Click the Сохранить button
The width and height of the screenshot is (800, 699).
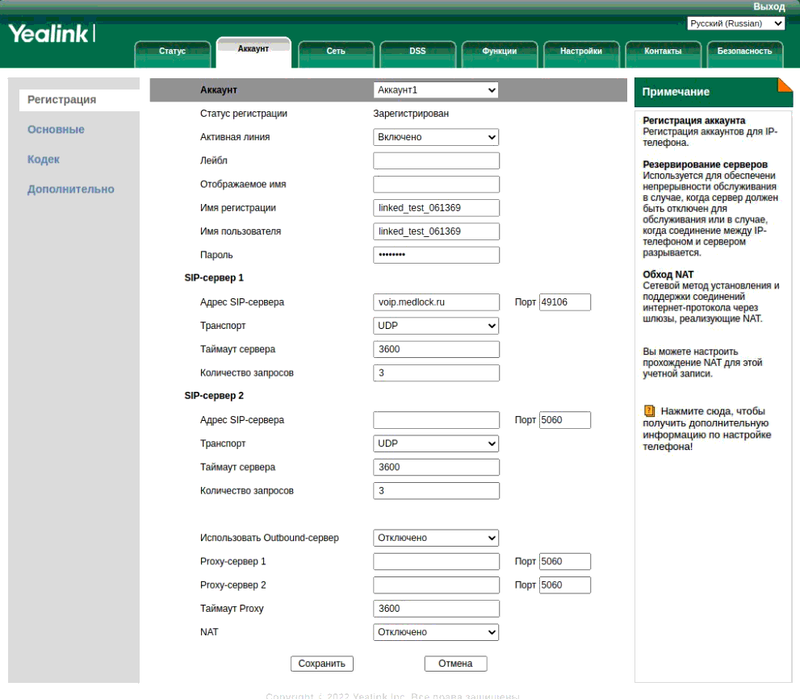click(322, 664)
